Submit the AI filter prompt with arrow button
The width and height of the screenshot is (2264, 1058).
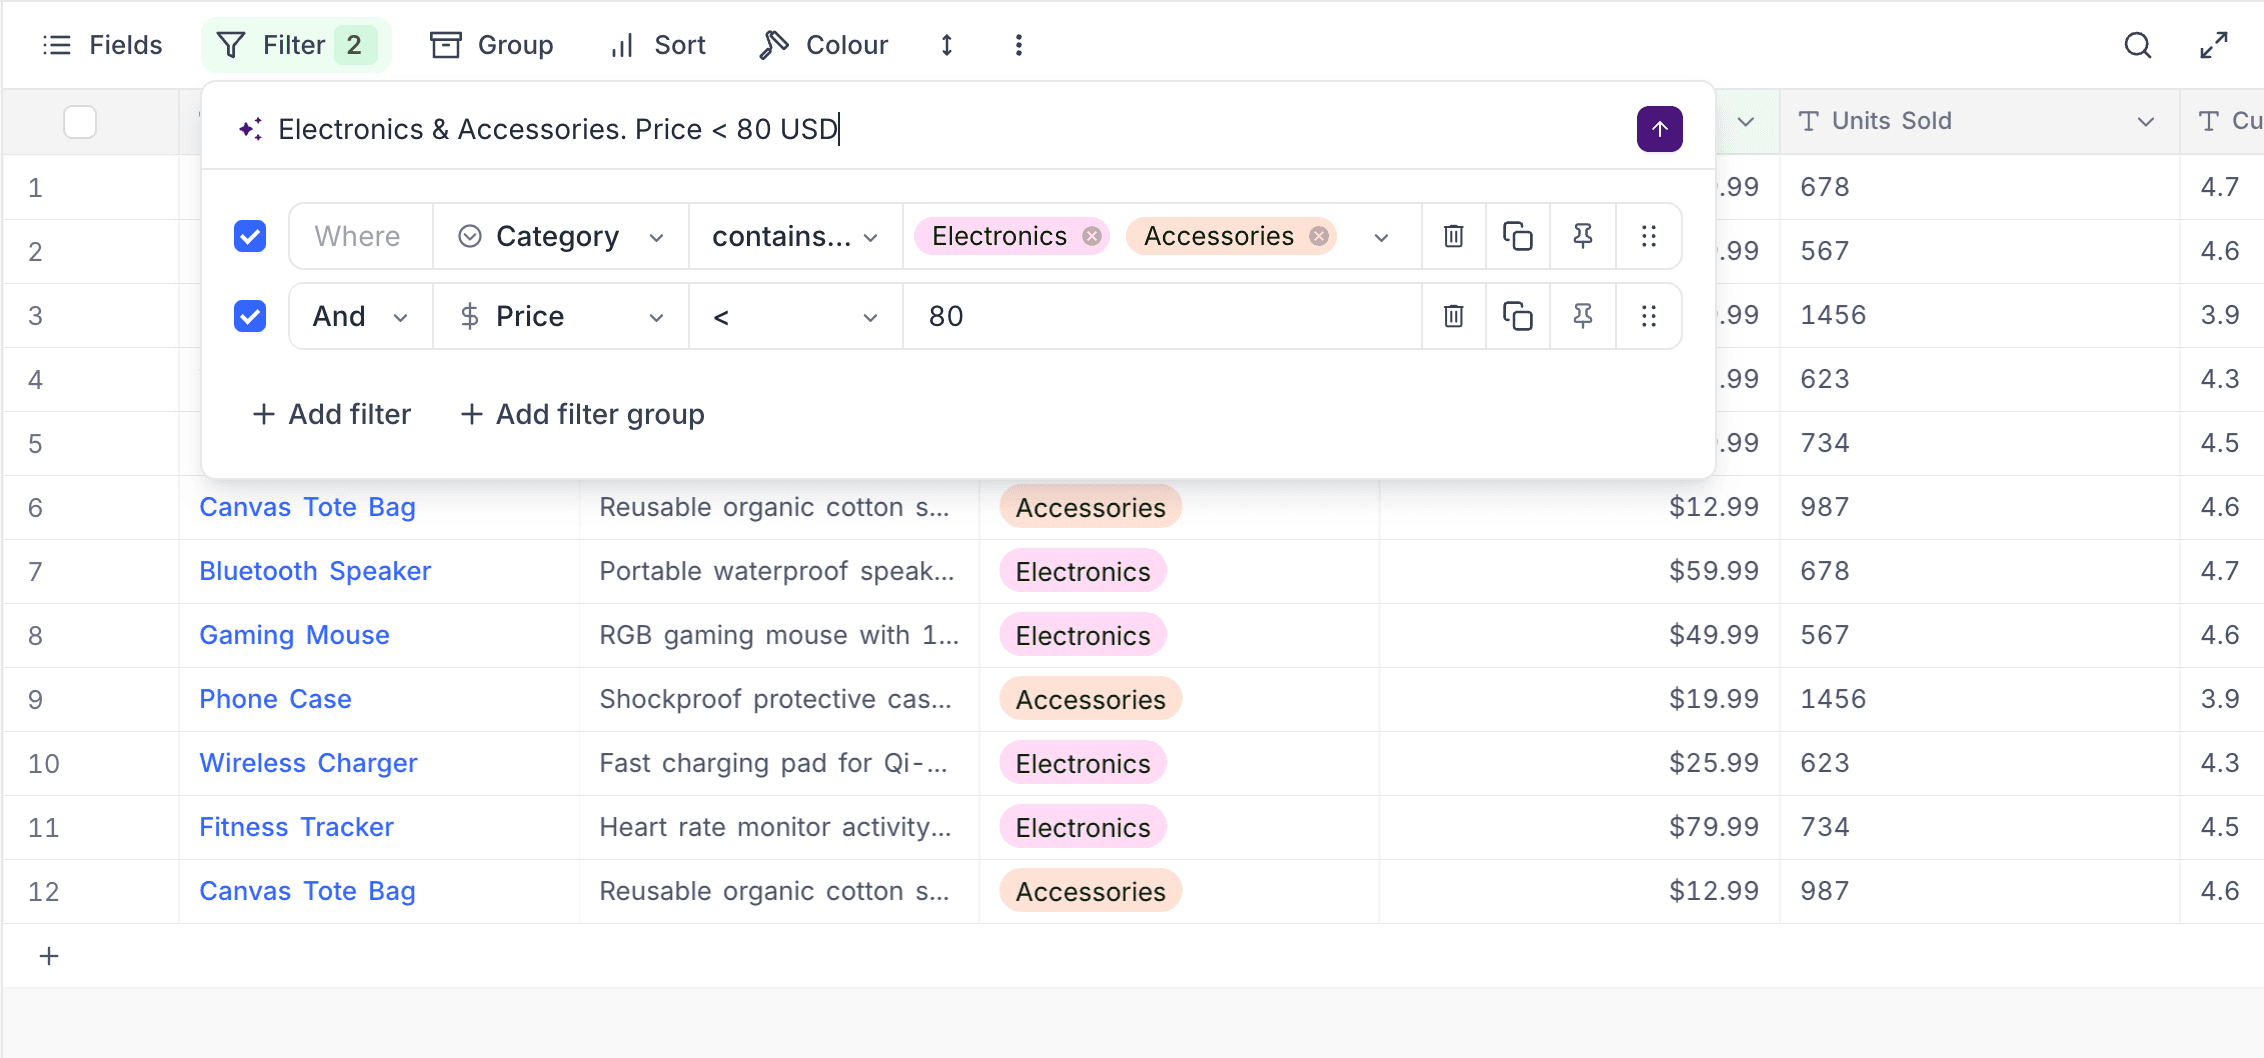[1659, 129]
